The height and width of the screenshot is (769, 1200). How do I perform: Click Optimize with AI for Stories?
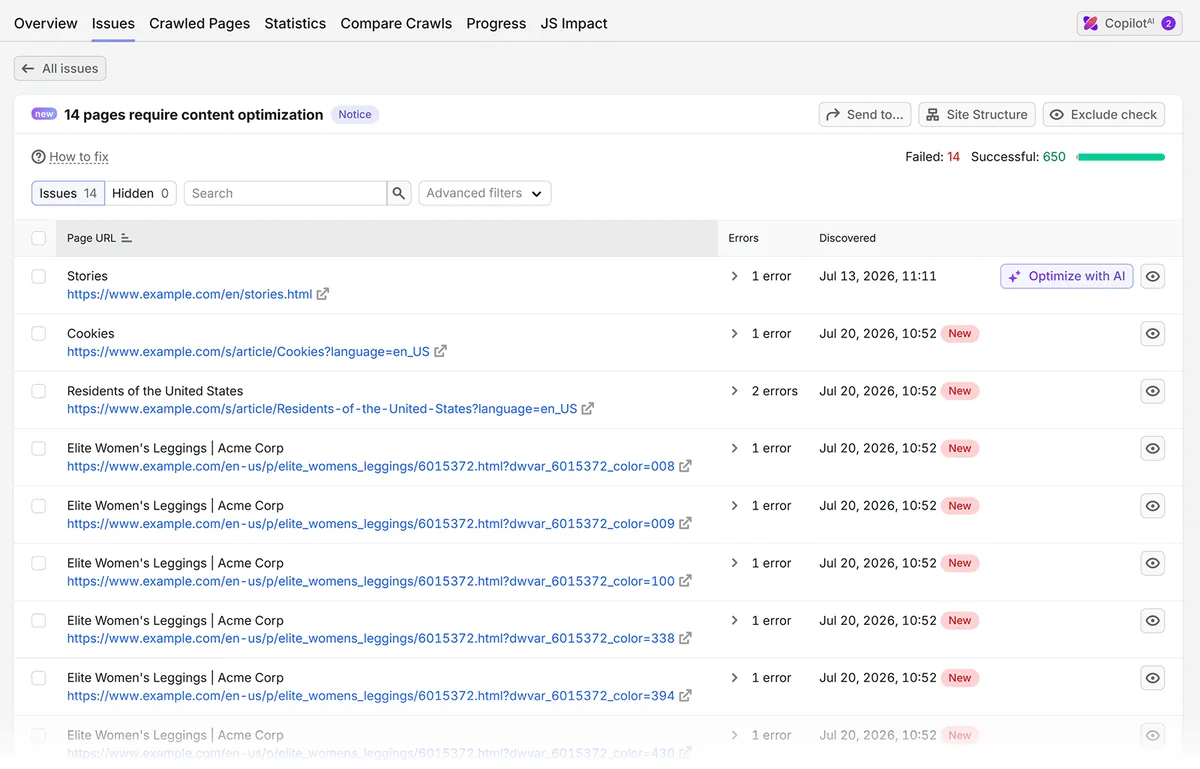pos(1067,276)
